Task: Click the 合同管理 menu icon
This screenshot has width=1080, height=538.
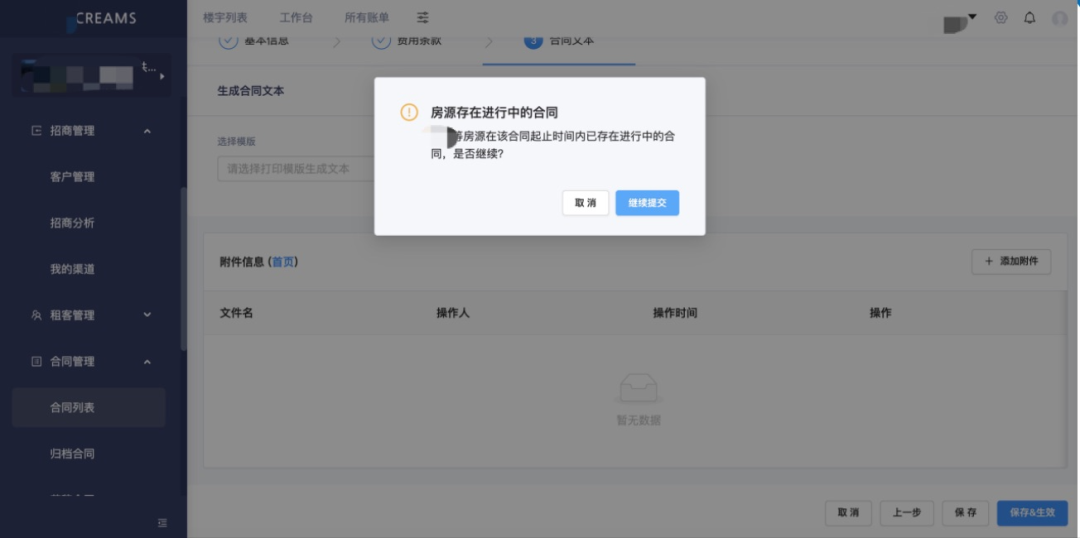Action: tap(37, 361)
